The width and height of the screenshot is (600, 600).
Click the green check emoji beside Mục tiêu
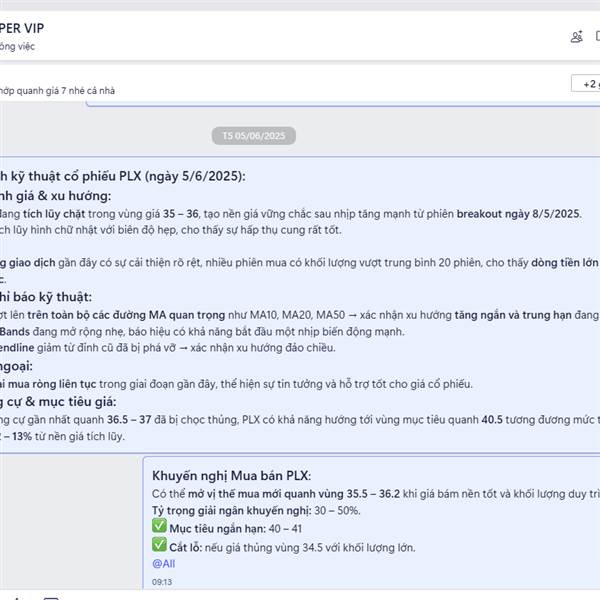point(159,526)
